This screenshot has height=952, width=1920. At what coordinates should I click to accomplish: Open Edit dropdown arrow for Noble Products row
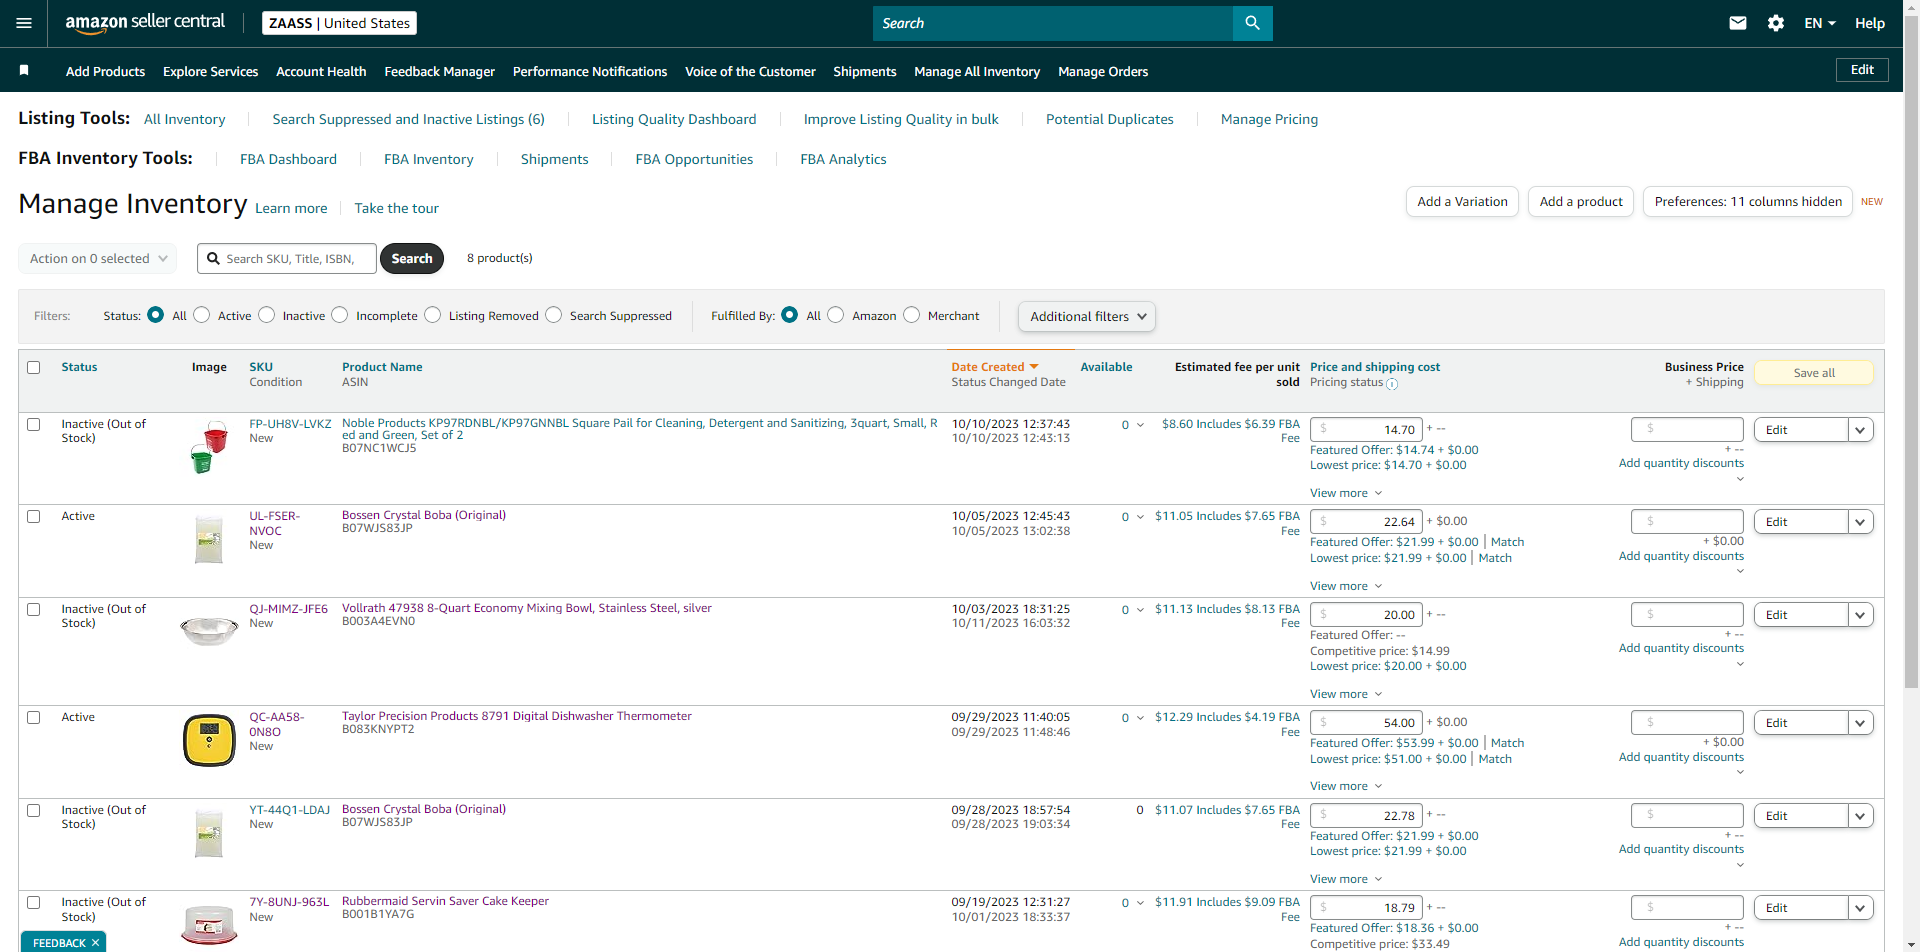[x=1860, y=430]
